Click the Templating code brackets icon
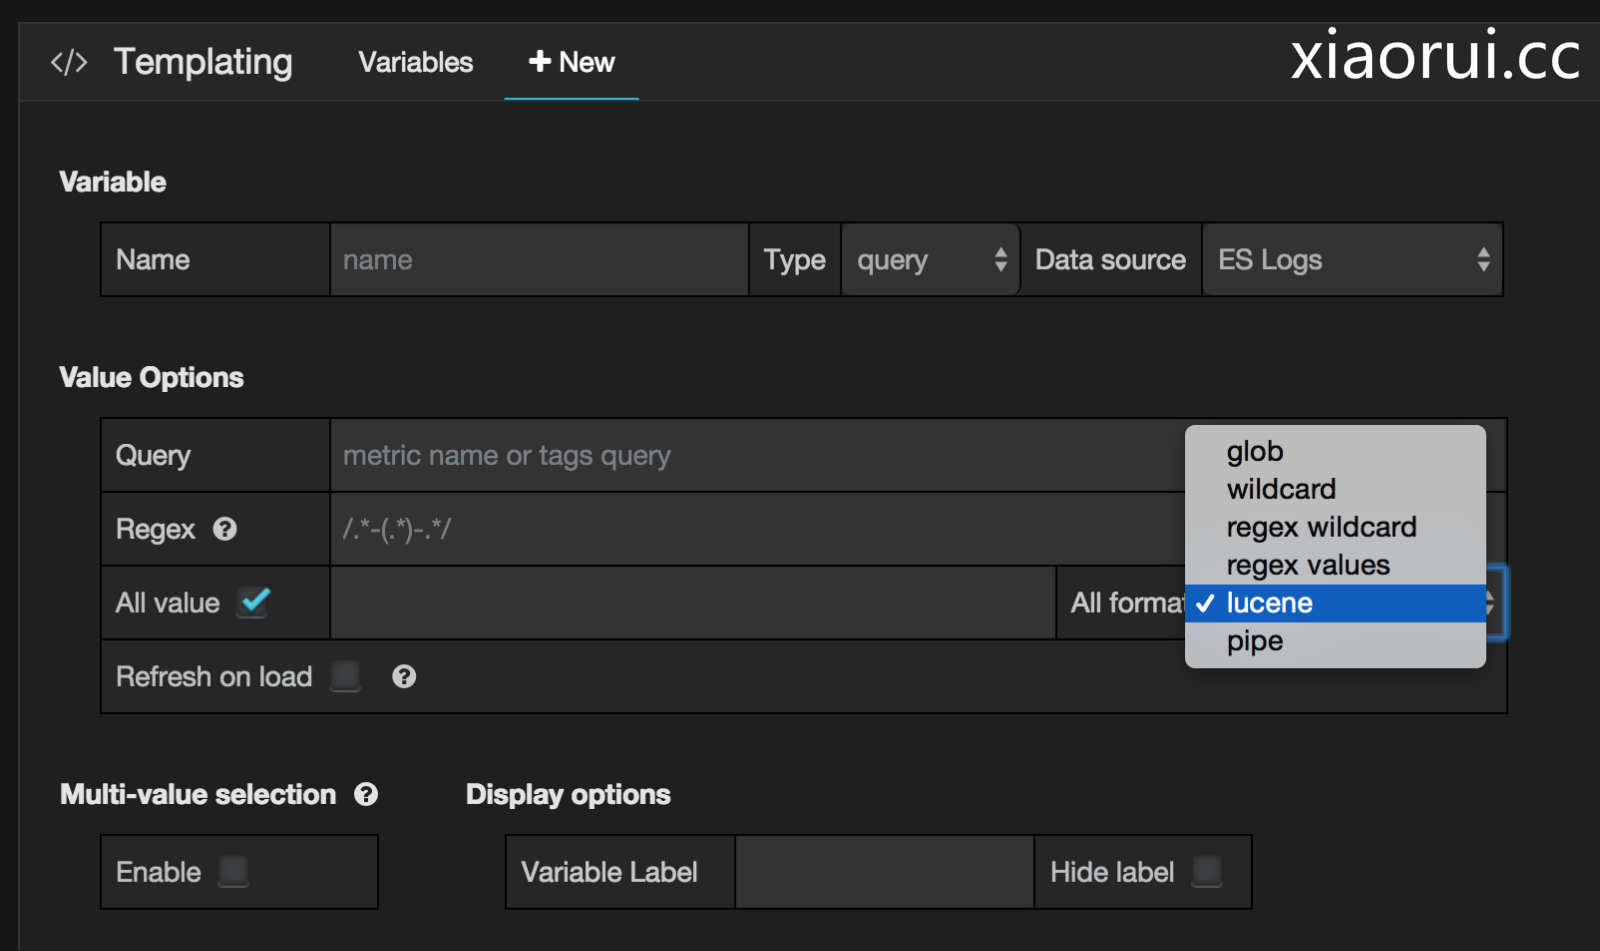The height and width of the screenshot is (951, 1600). tap(69, 62)
